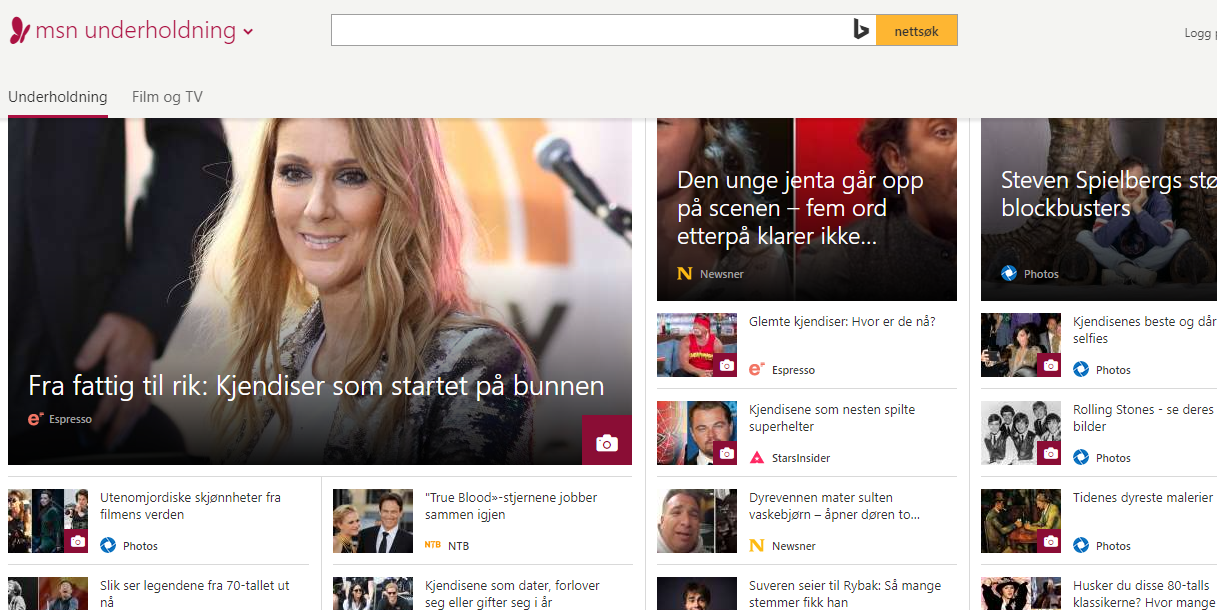Click the MSN butterfly logo
Image resolution: width=1217 pixels, height=610 pixels.
pyautogui.click(x=19, y=29)
